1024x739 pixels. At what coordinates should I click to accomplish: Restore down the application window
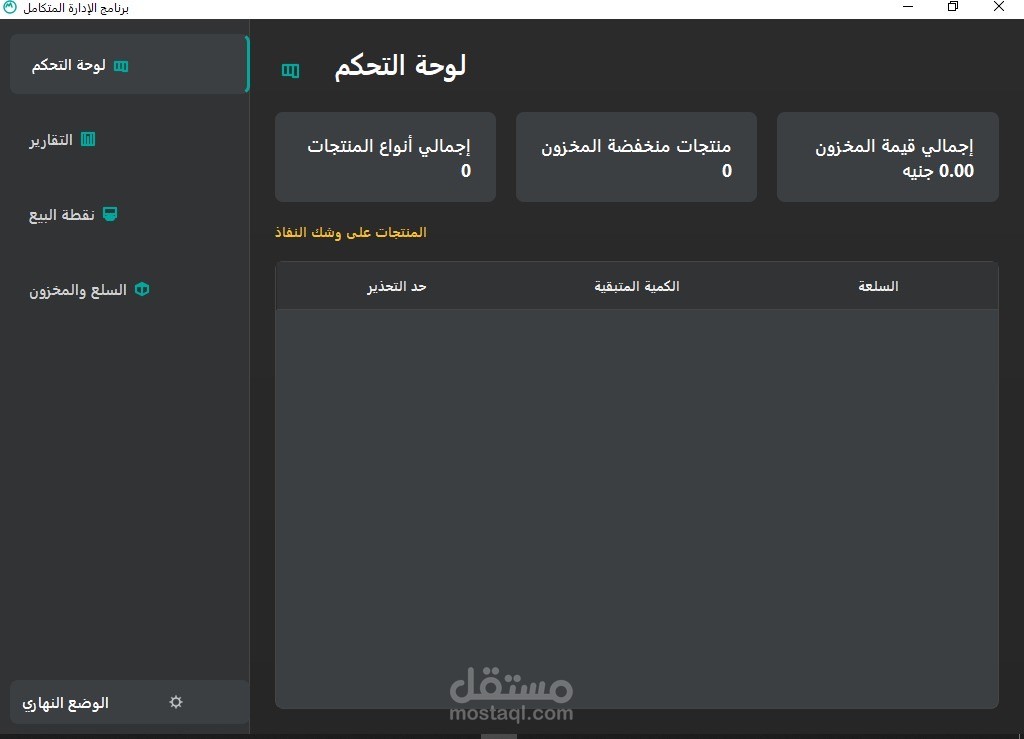click(953, 7)
